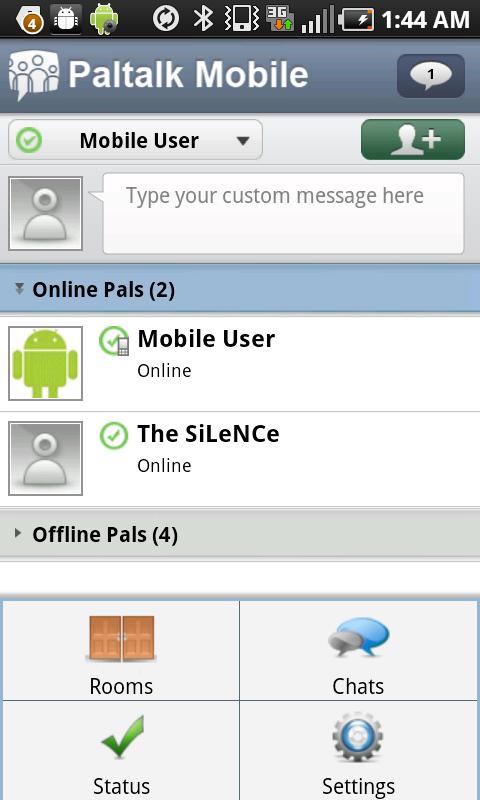Click the Paltalk Mobile logo icon
This screenshot has width=480, height=800.
pyautogui.click(x=33, y=74)
